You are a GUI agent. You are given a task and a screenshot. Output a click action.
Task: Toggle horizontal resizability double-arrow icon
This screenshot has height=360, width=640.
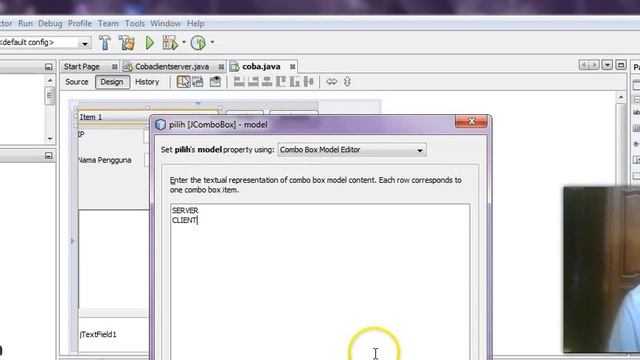click(x=331, y=82)
